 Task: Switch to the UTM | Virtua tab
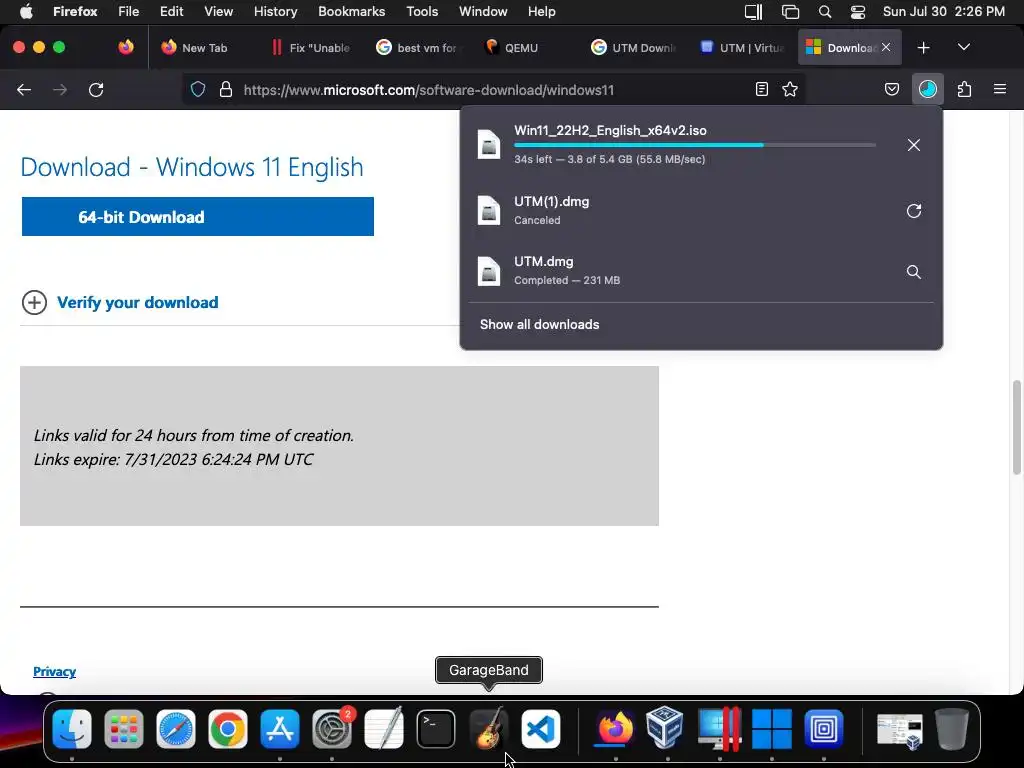[x=741, y=48]
